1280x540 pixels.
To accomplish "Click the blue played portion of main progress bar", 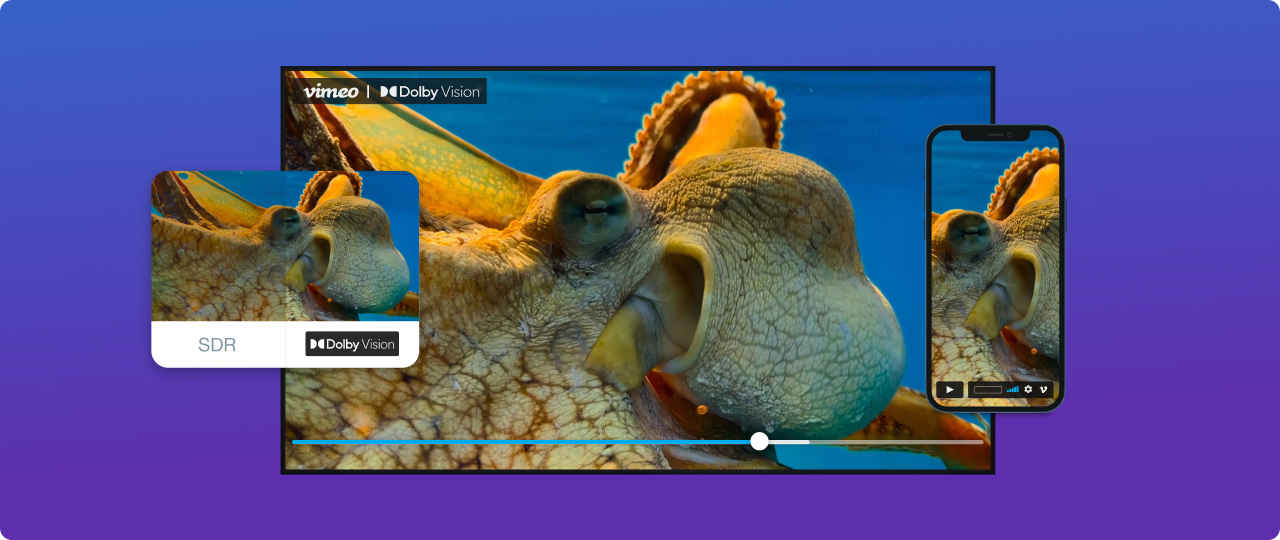I will pos(520,441).
